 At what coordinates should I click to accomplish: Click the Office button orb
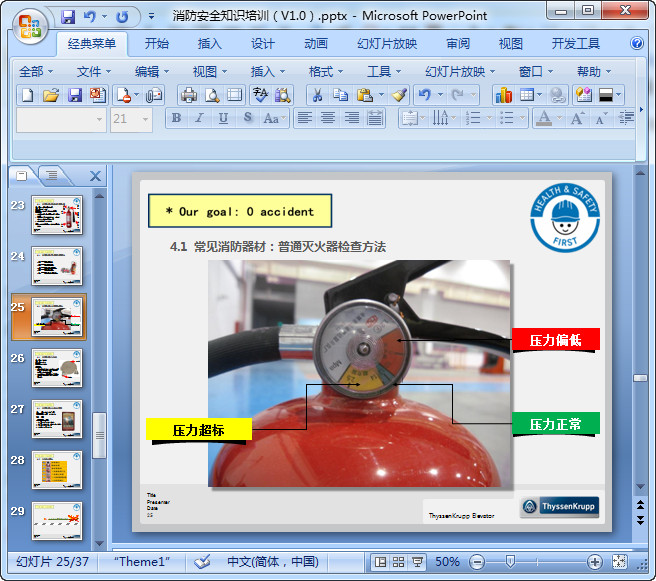(29, 26)
